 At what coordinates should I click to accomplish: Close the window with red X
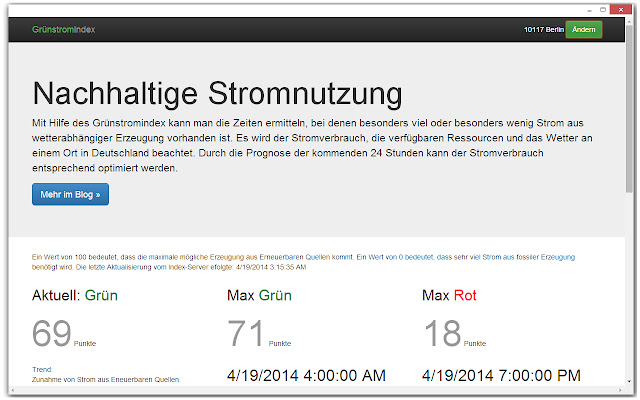click(620, 10)
